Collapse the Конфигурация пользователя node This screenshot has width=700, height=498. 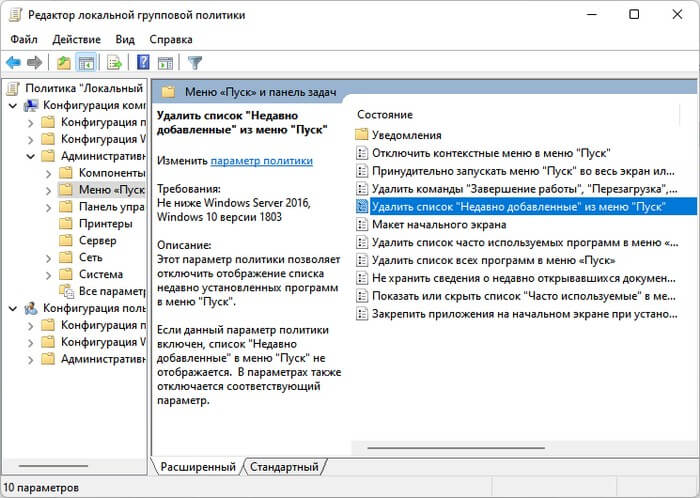pyautogui.click(x=13, y=308)
